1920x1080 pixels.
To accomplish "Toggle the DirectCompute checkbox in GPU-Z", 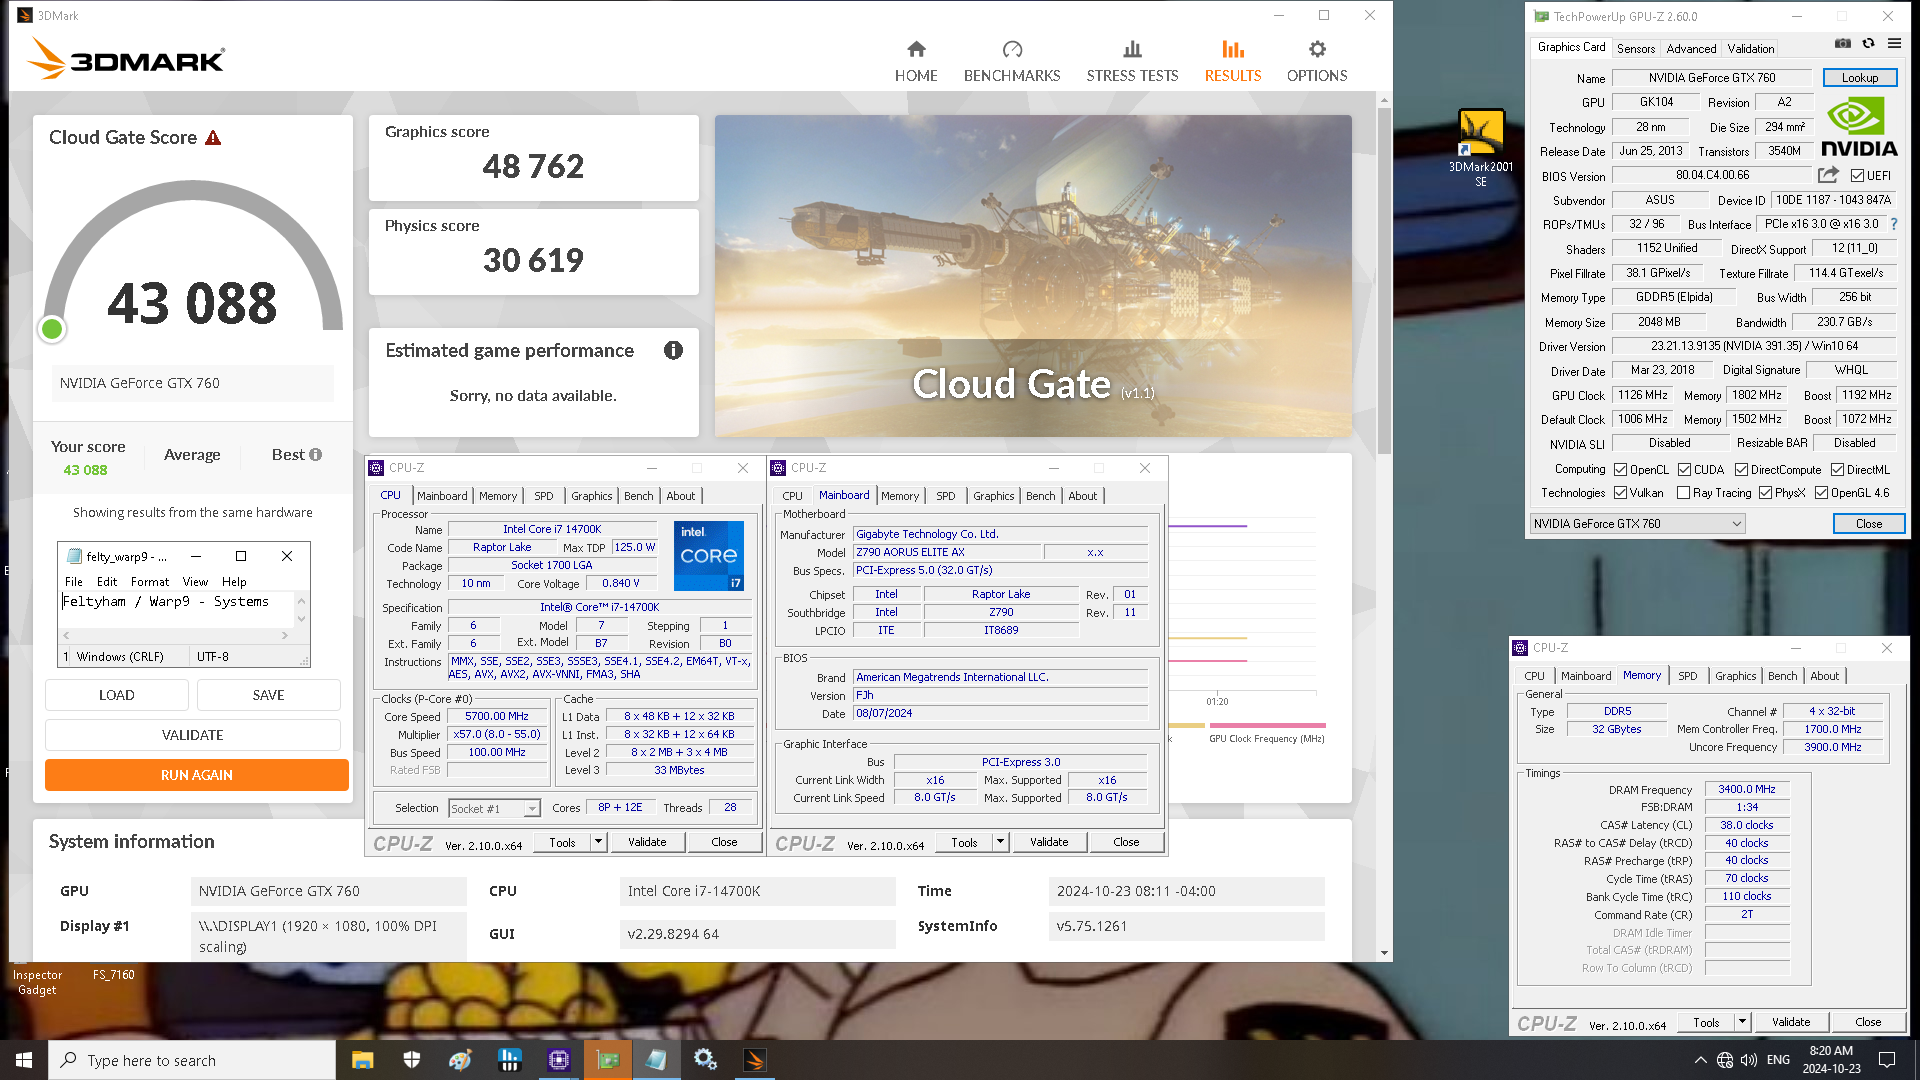I will click(x=1741, y=469).
